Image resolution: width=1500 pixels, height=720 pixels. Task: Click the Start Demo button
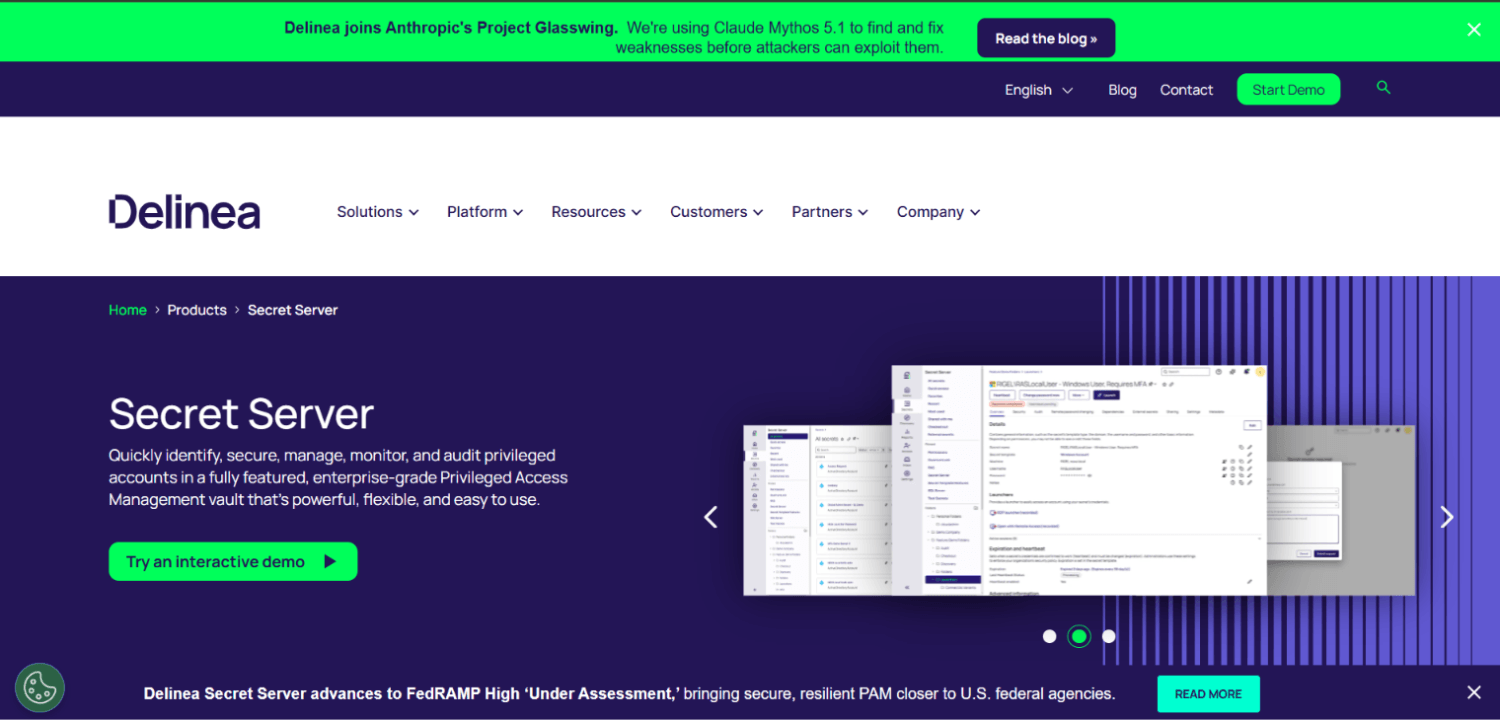[x=1288, y=90]
